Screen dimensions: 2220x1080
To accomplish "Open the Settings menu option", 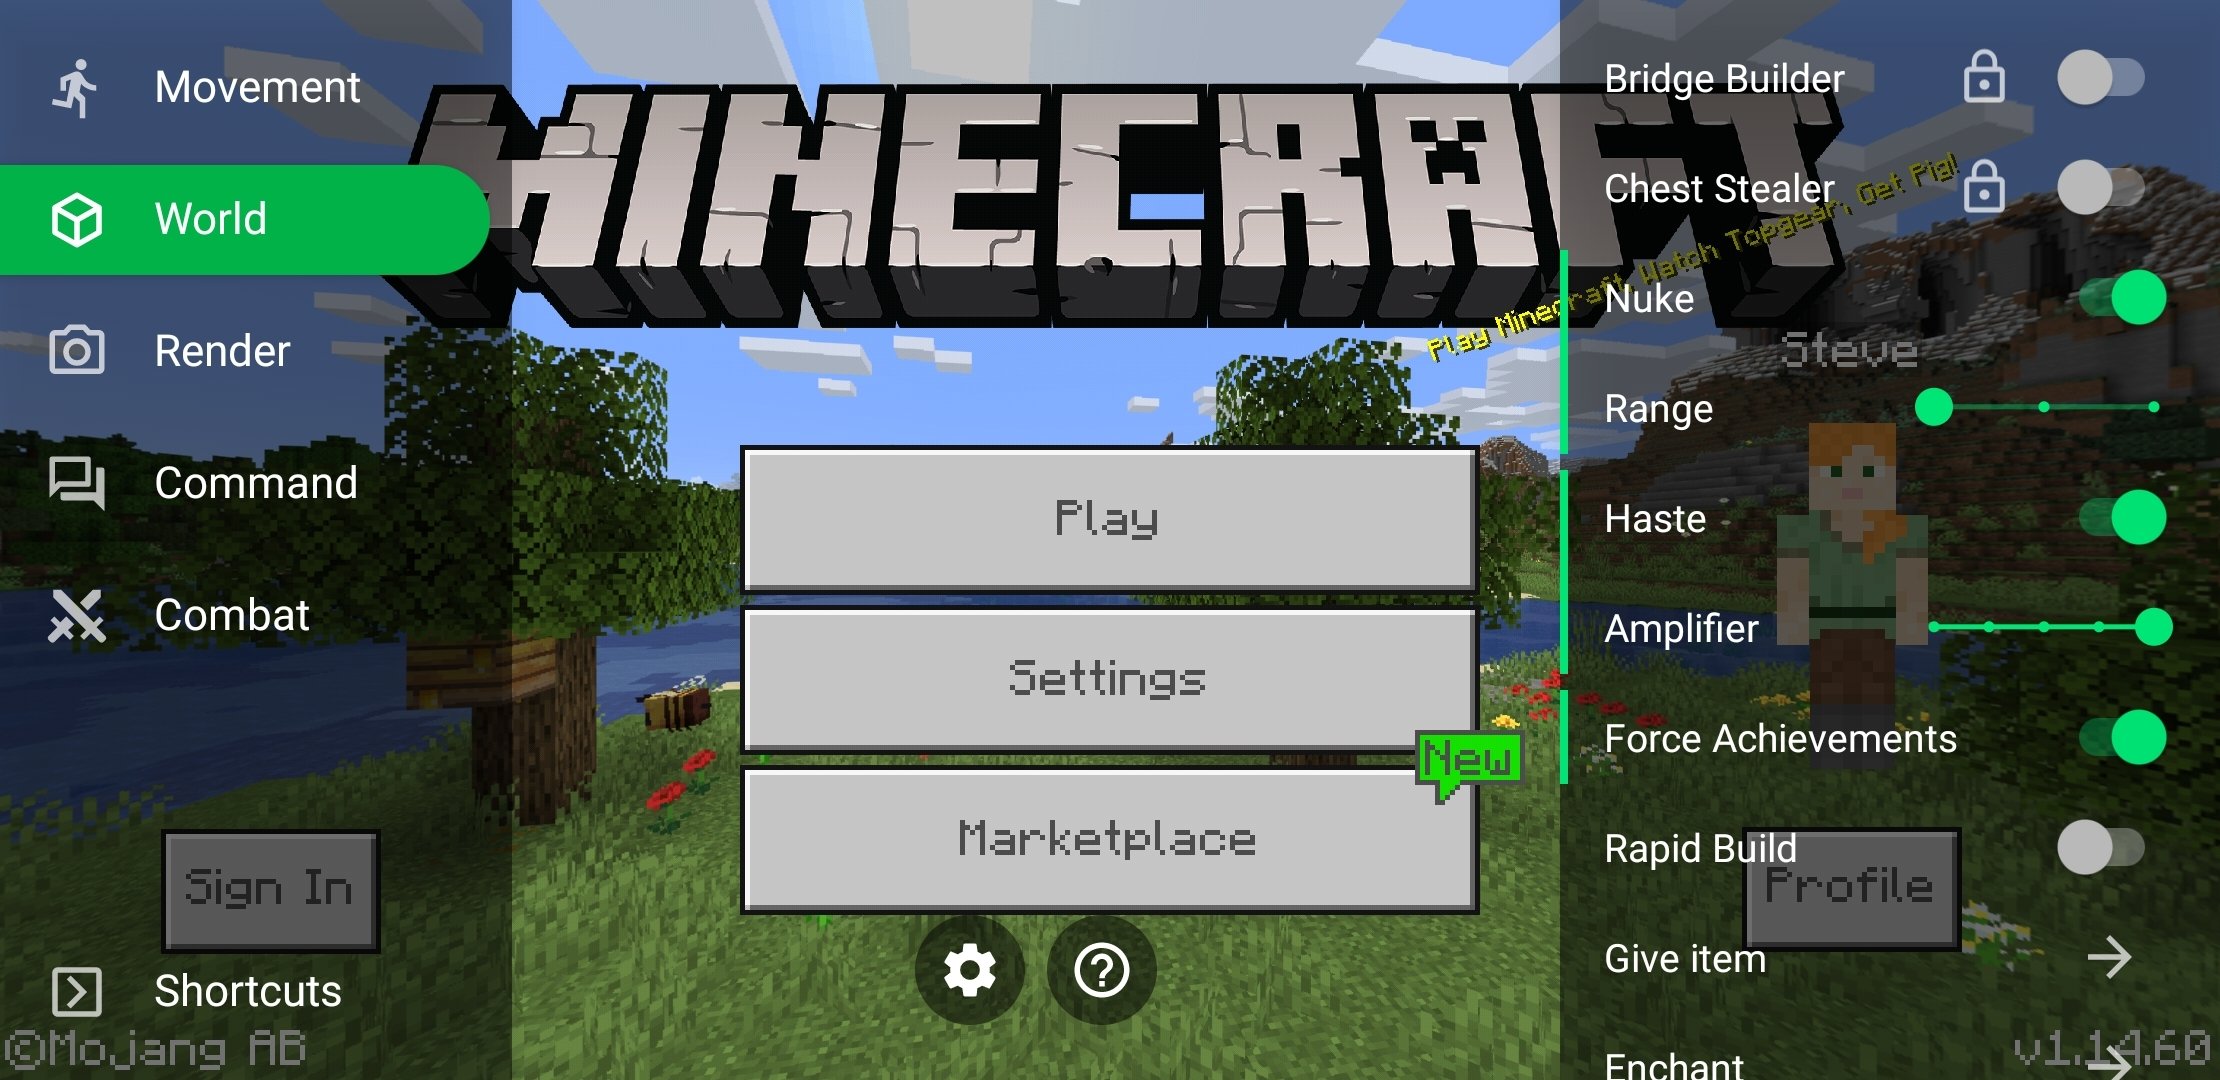I will click(x=1109, y=677).
